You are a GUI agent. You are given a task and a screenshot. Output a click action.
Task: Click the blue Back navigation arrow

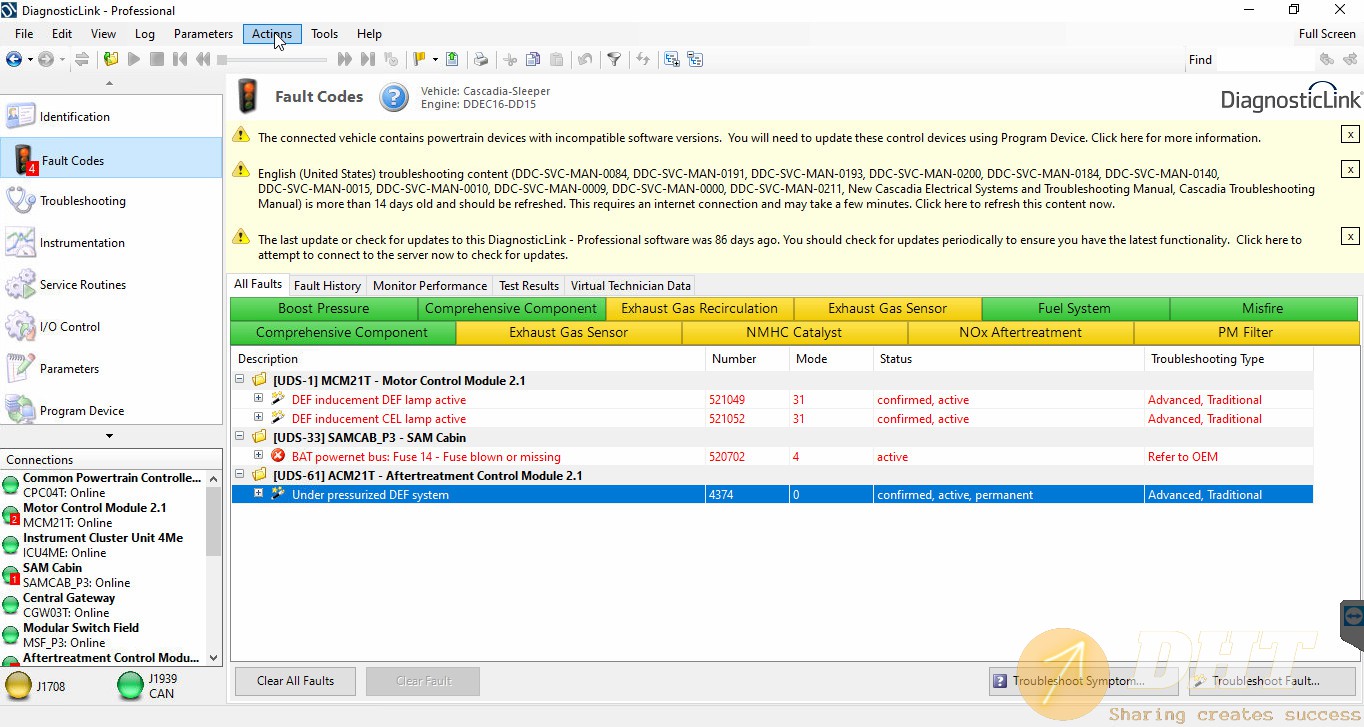click(13, 60)
